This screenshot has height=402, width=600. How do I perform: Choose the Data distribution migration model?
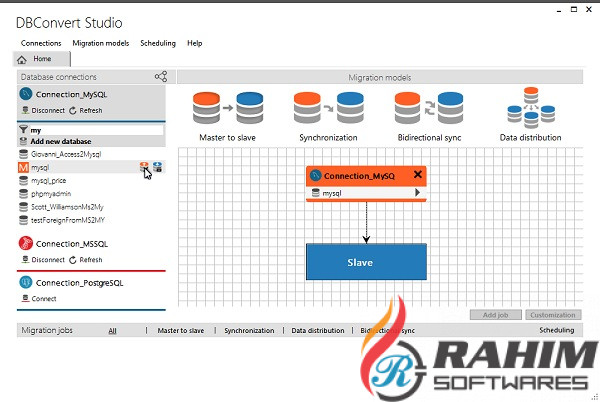(x=531, y=115)
